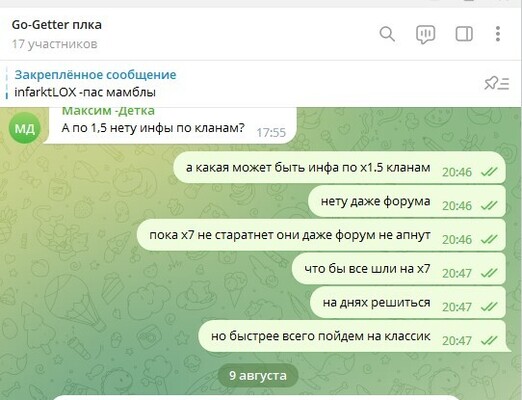Start a video chat via speech-bubble icon
Screen dimensions: 522x400
(426, 34)
